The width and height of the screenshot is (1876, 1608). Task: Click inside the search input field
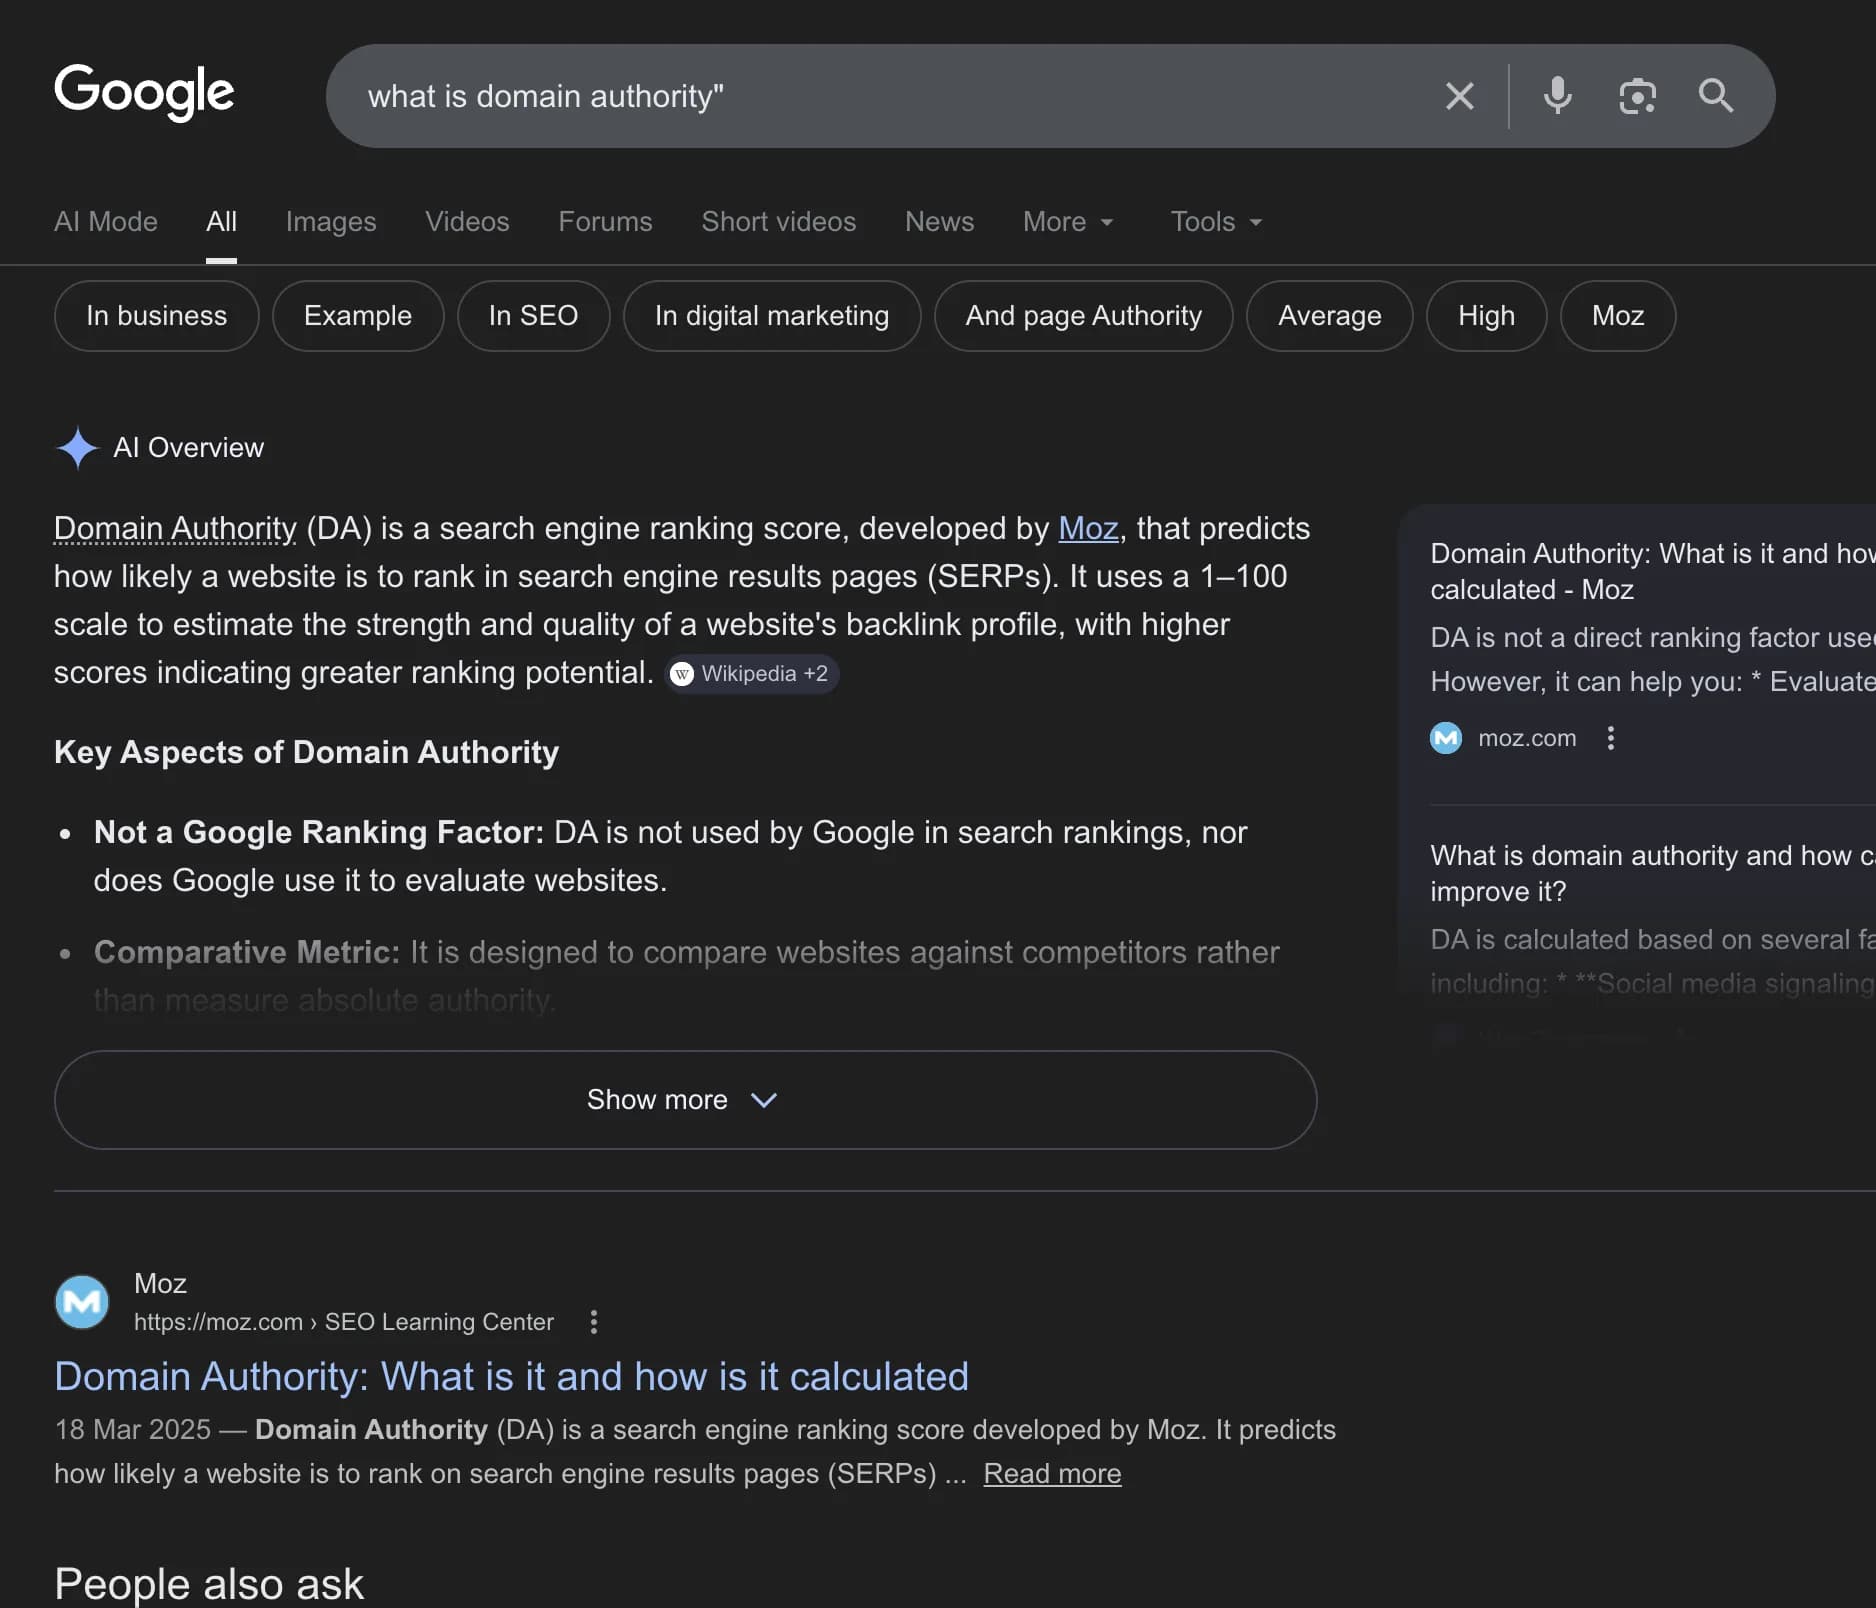pyautogui.click(x=800, y=96)
